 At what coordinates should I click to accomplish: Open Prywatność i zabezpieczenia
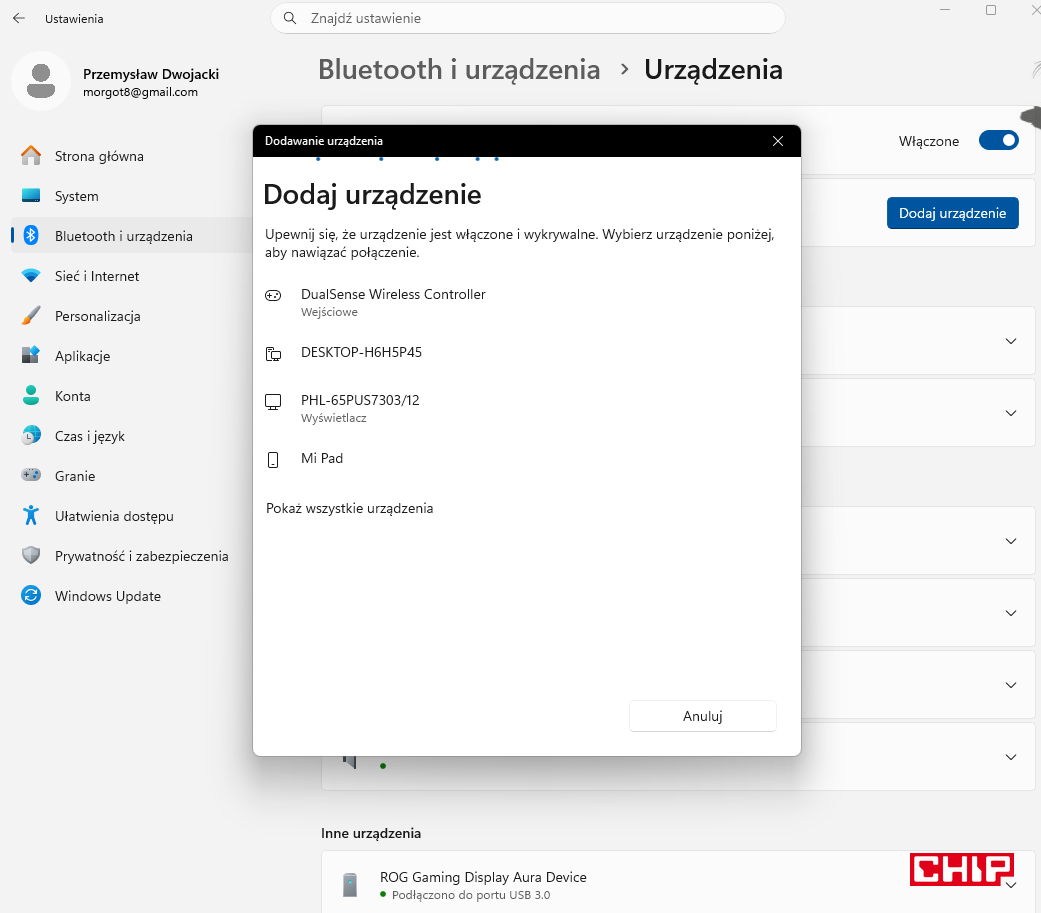pyautogui.click(x=131, y=555)
